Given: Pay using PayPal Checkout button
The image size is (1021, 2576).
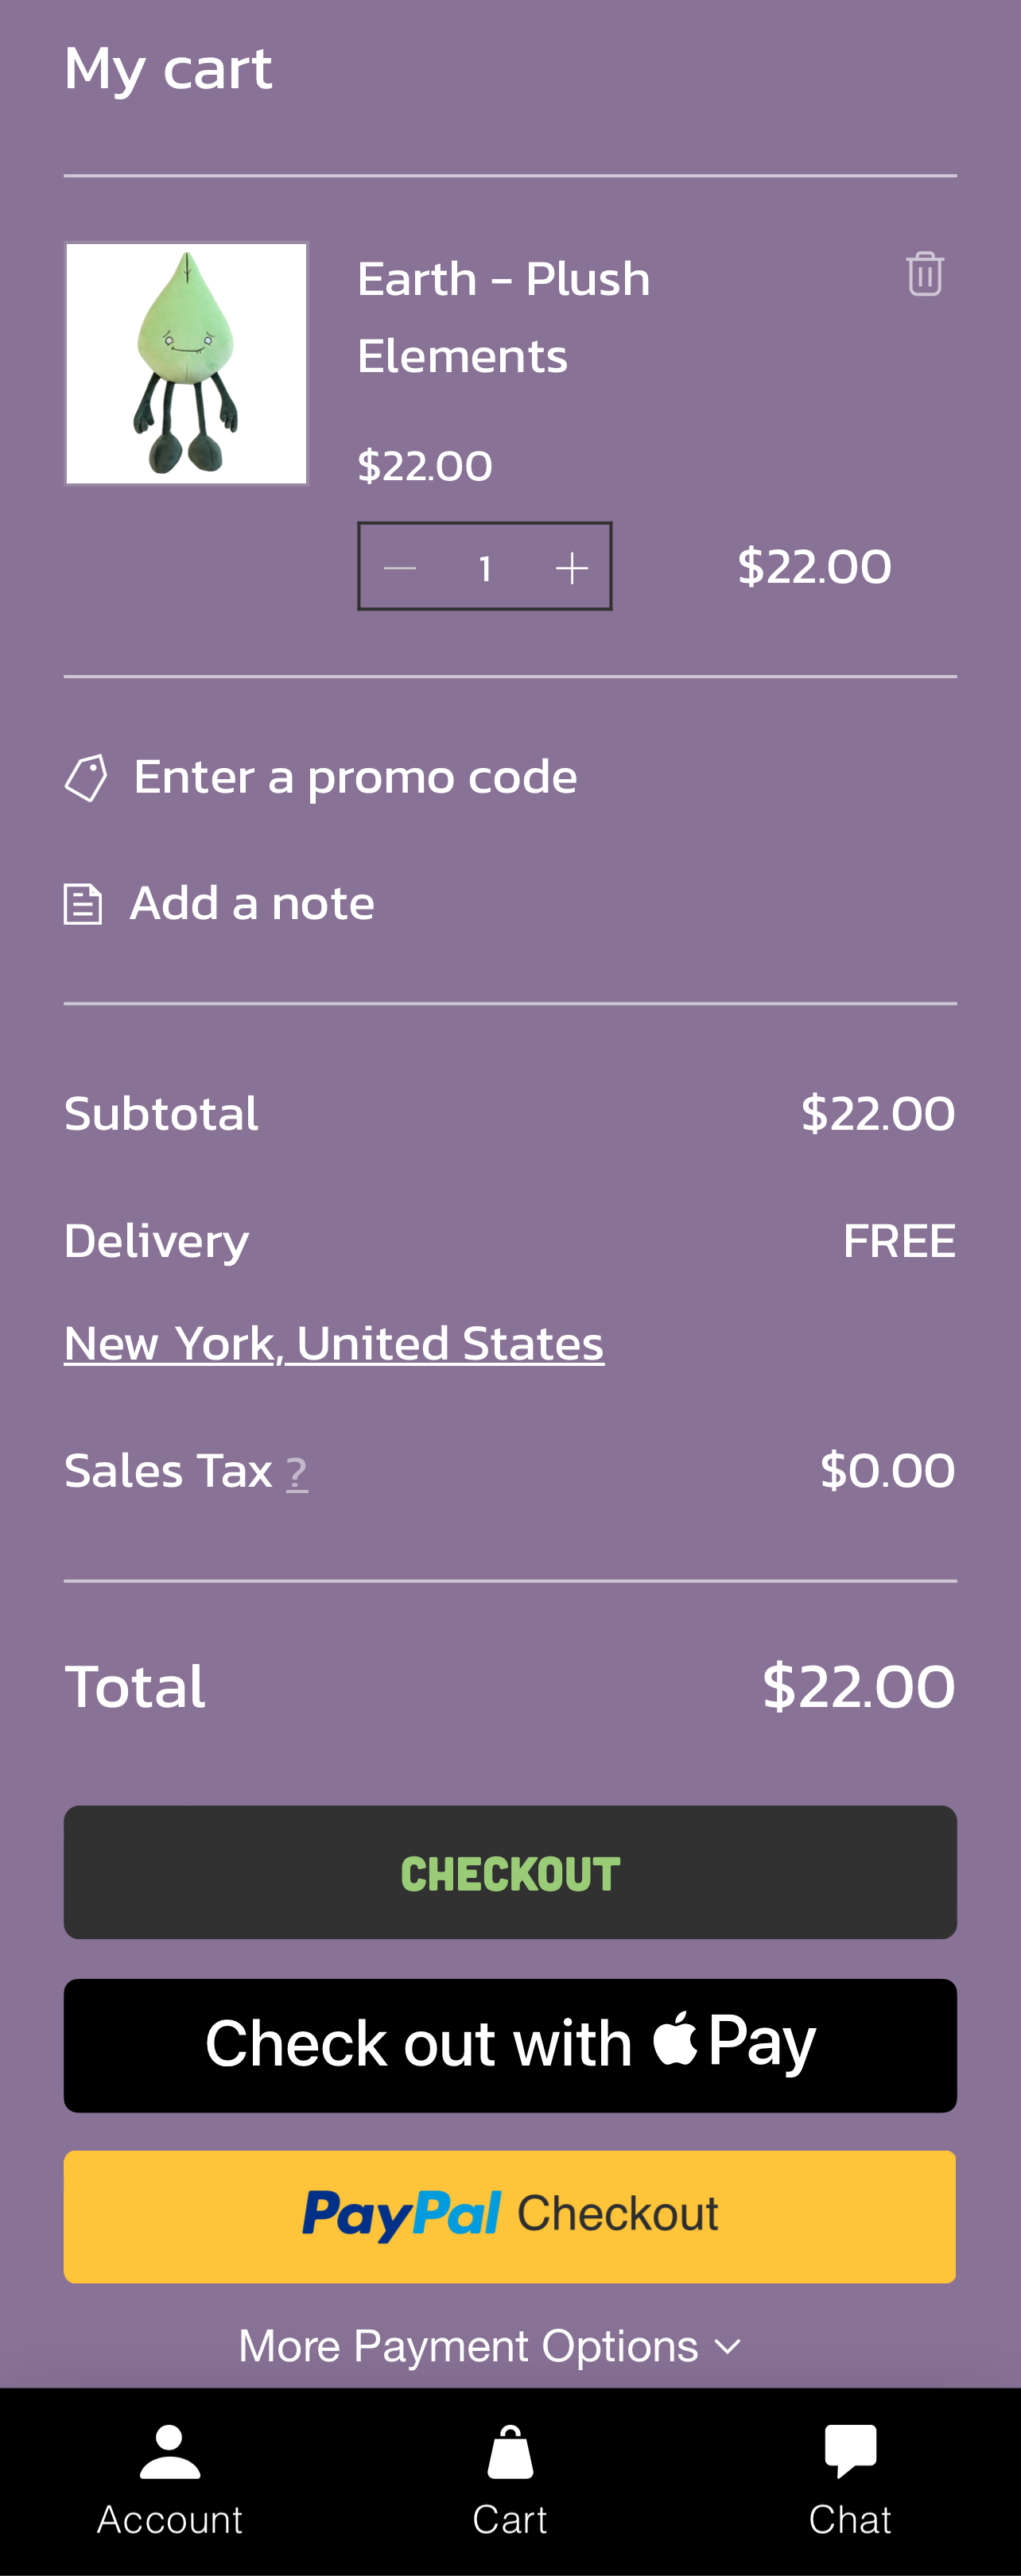Looking at the screenshot, I should (x=510, y=2216).
